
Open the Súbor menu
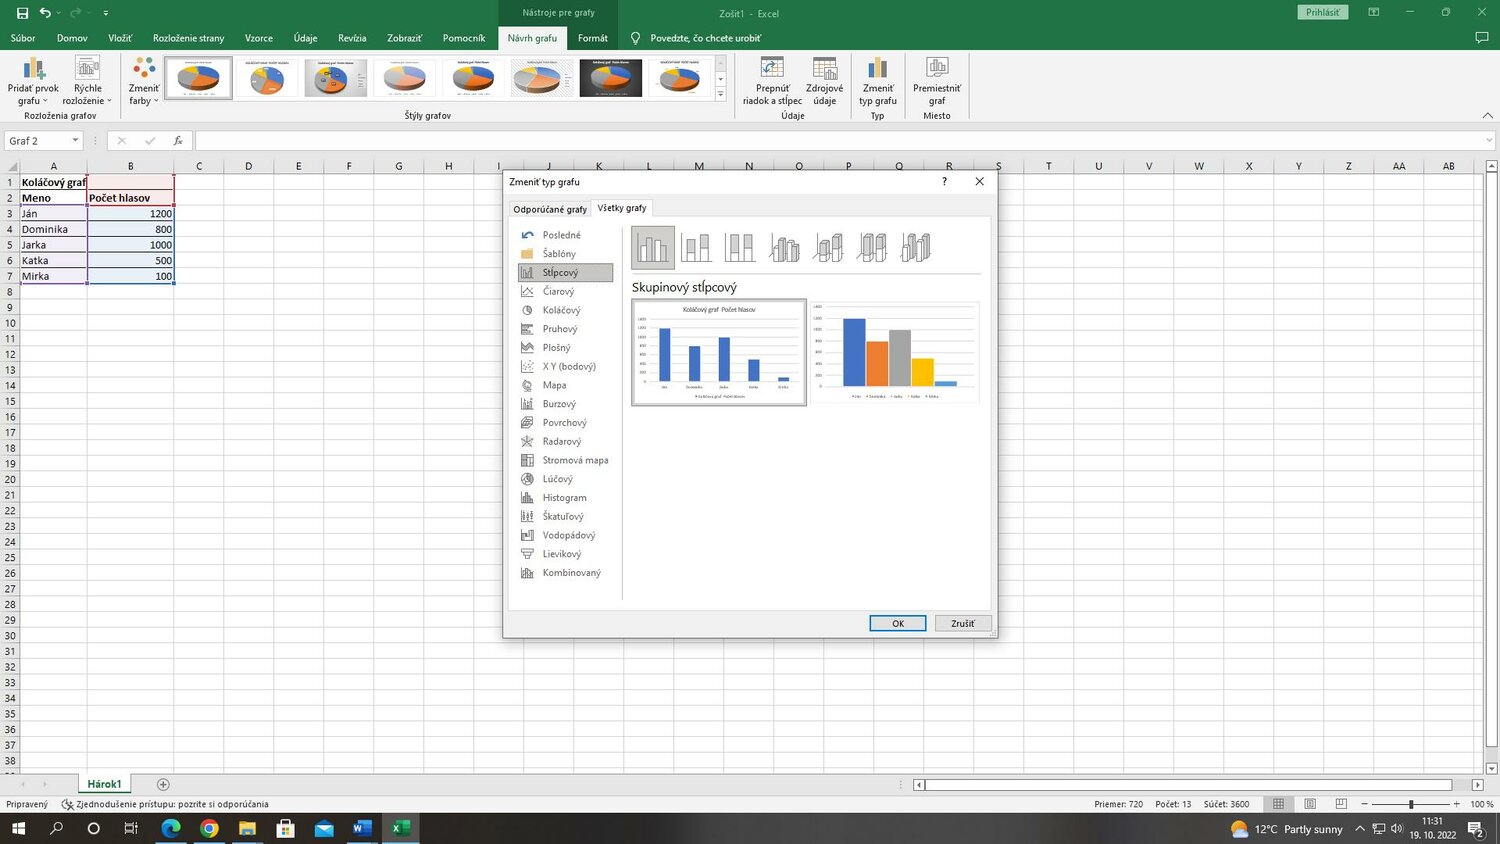pyautogui.click(x=23, y=38)
